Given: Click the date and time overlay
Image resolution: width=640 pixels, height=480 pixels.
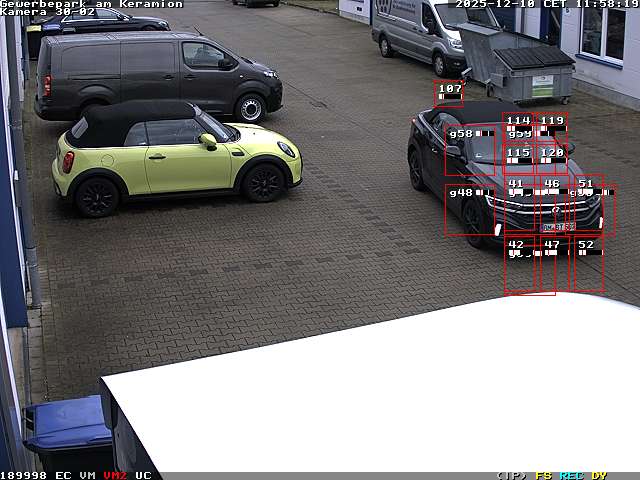Looking at the screenshot, I should point(546,4).
